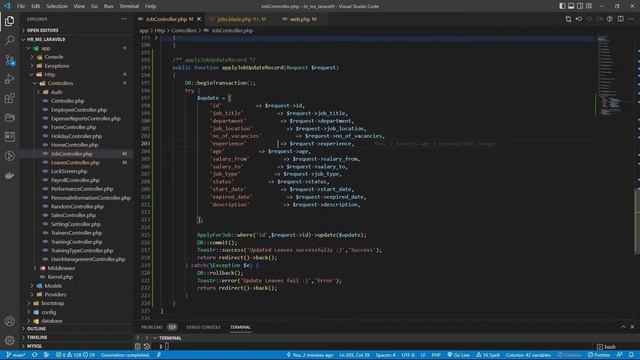
Task: Switch to the DEBUG CONSOLE panel tab
Action: click(203, 327)
